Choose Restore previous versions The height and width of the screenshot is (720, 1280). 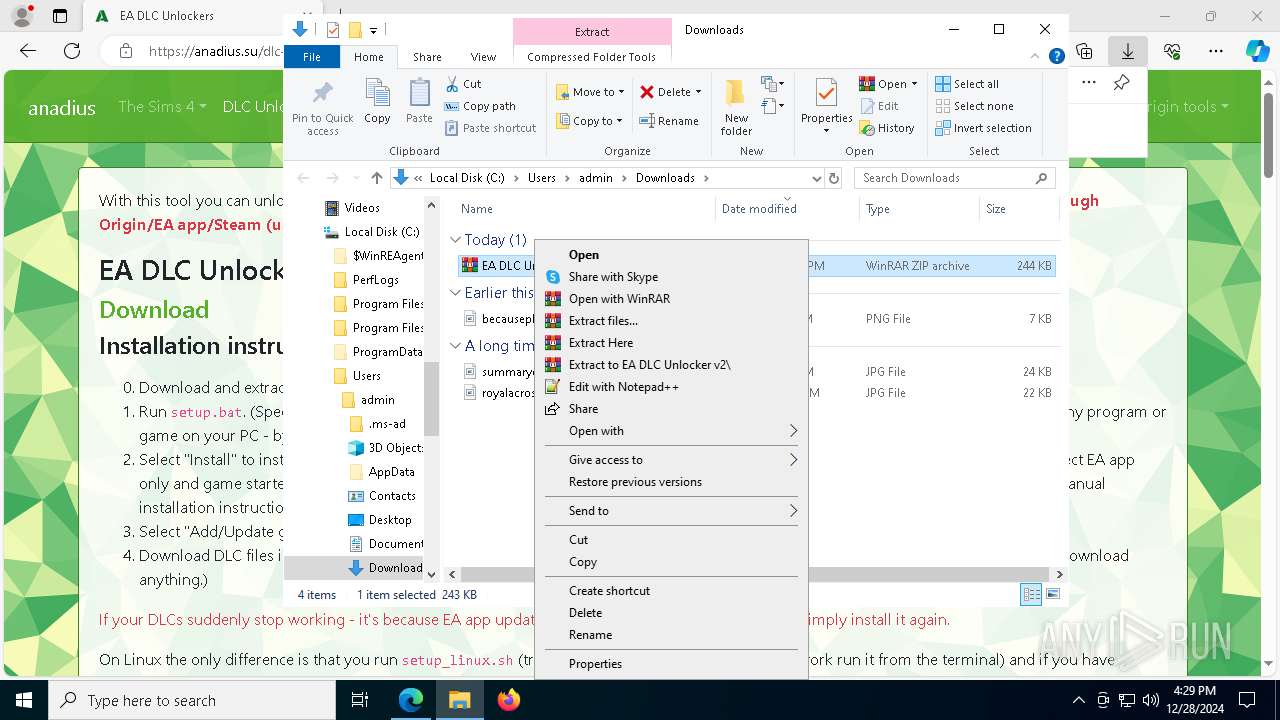pos(671,482)
